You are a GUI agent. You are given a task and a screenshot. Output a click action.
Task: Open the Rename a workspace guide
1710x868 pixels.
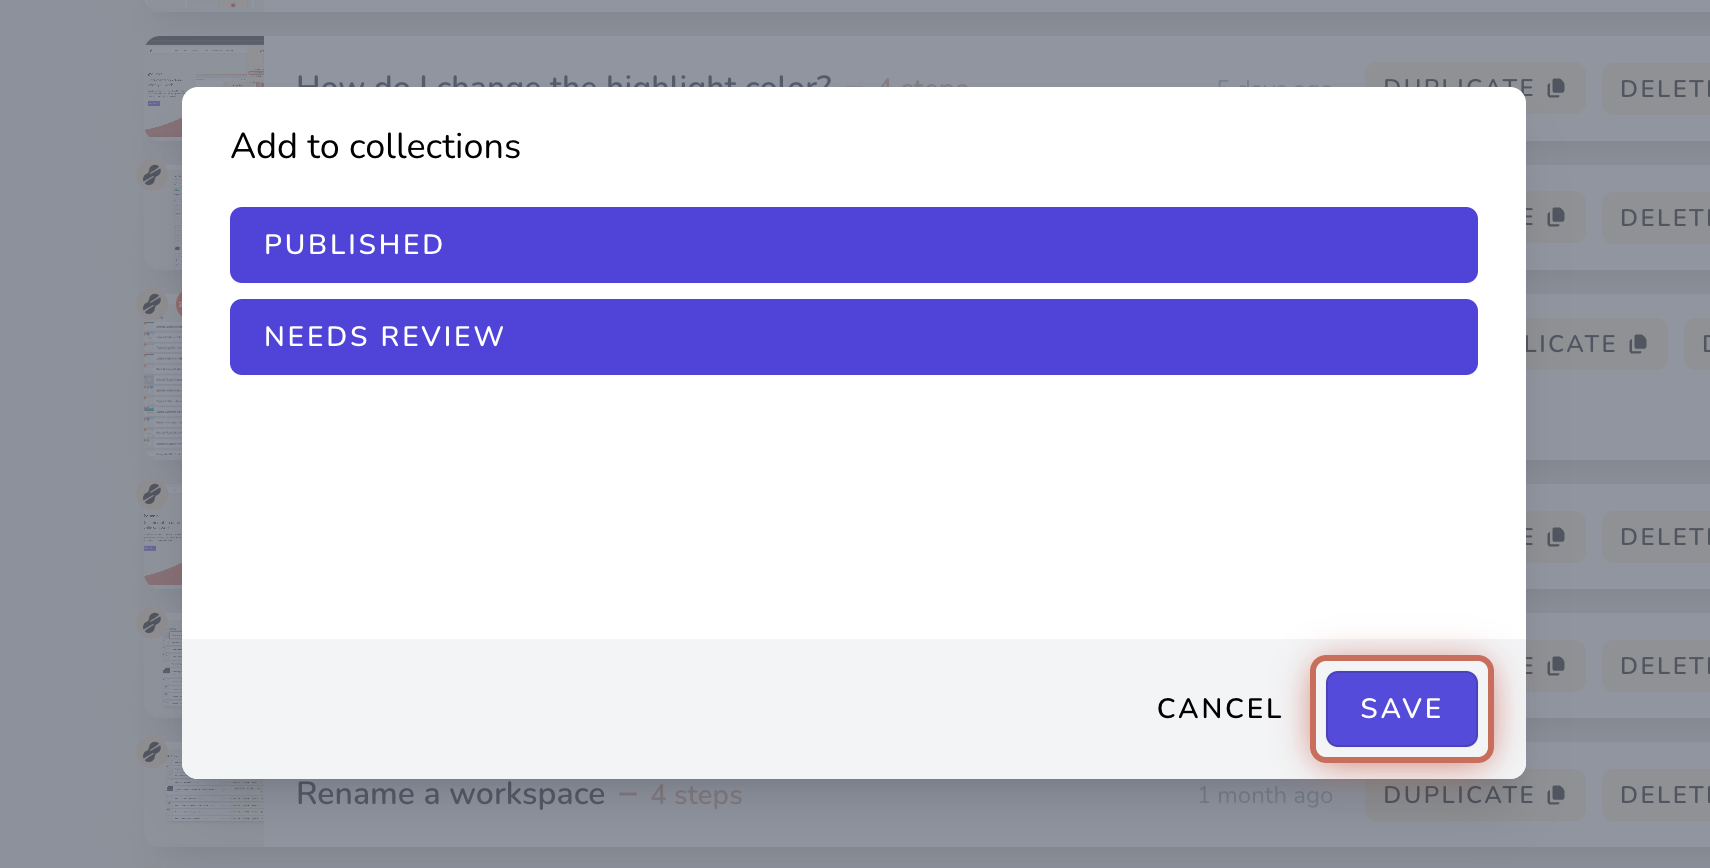click(x=451, y=795)
